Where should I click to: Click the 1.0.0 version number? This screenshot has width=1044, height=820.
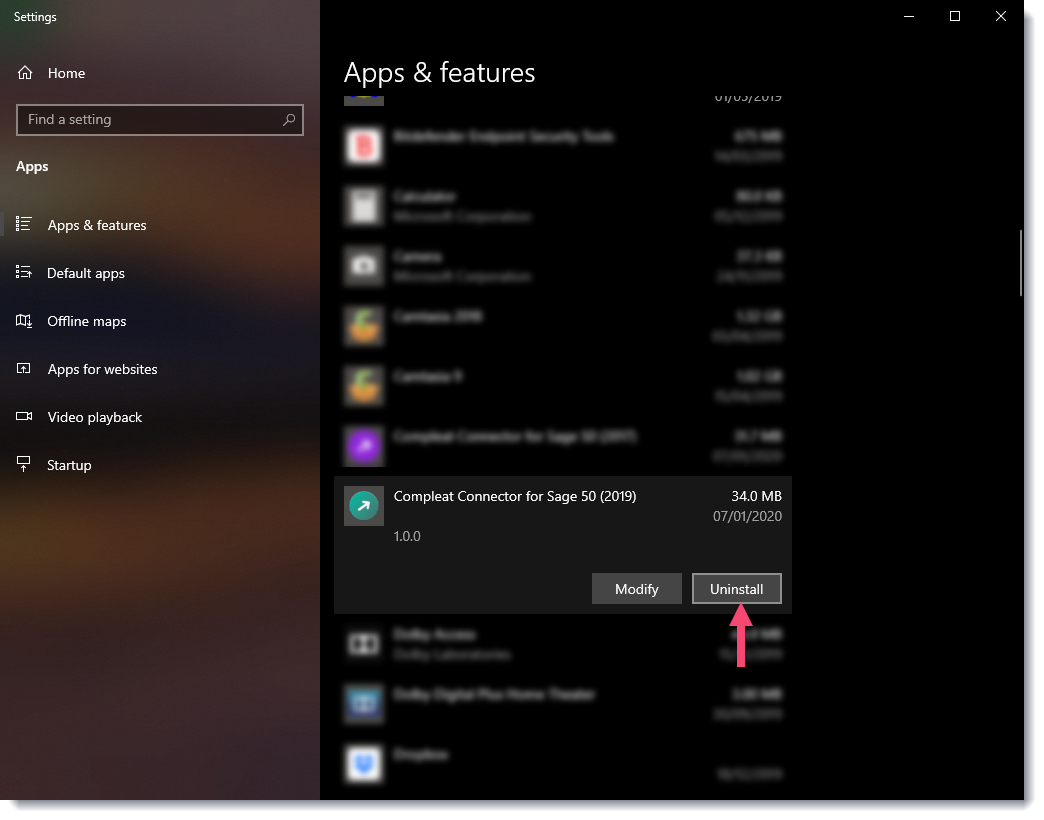click(407, 536)
